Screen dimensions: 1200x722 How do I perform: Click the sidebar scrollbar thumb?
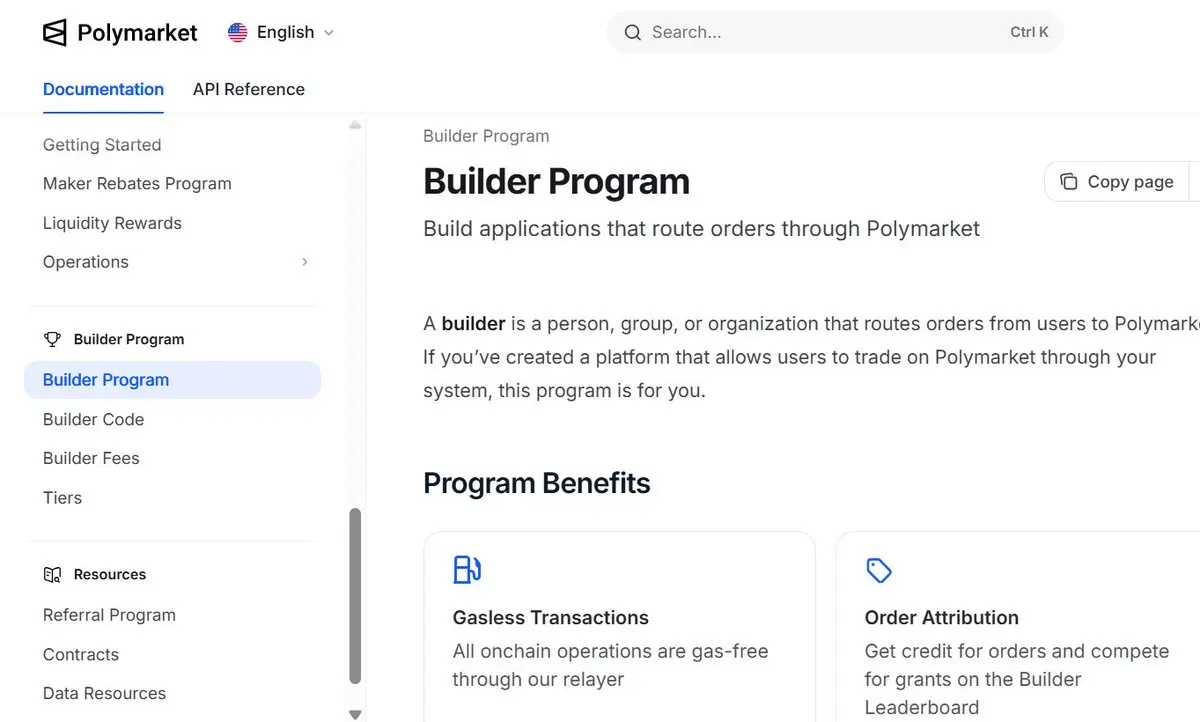pos(355,596)
